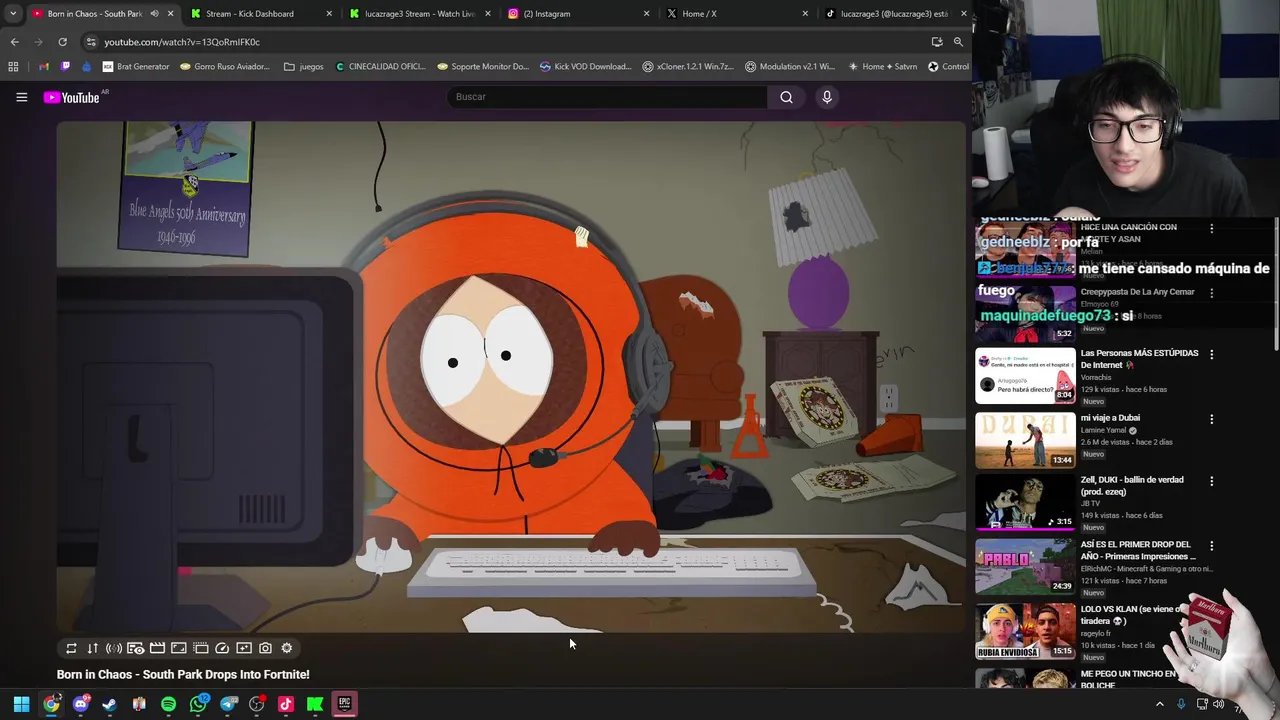This screenshot has width=1280, height=720.
Task: Switch to the Instagram tab
Action: (578, 14)
